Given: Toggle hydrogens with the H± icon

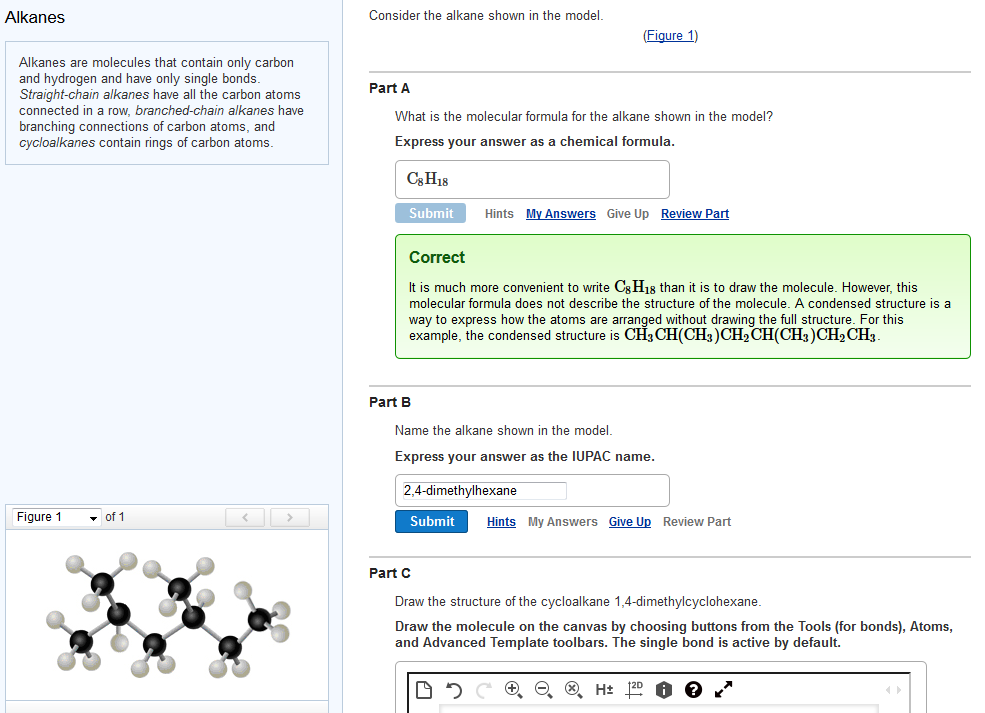Looking at the screenshot, I should click(x=604, y=690).
